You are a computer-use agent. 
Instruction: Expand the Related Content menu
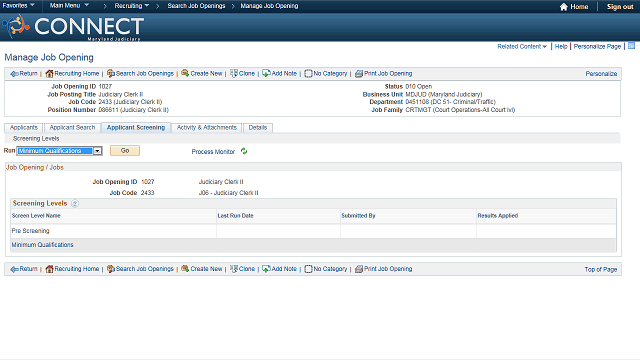coord(522,47)
